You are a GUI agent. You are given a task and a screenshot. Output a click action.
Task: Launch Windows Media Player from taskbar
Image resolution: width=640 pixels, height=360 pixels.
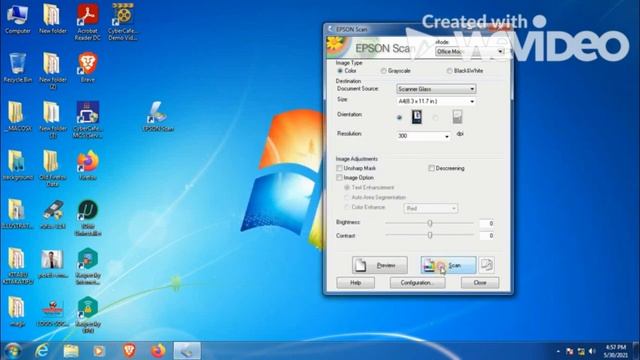pos(99,351)
